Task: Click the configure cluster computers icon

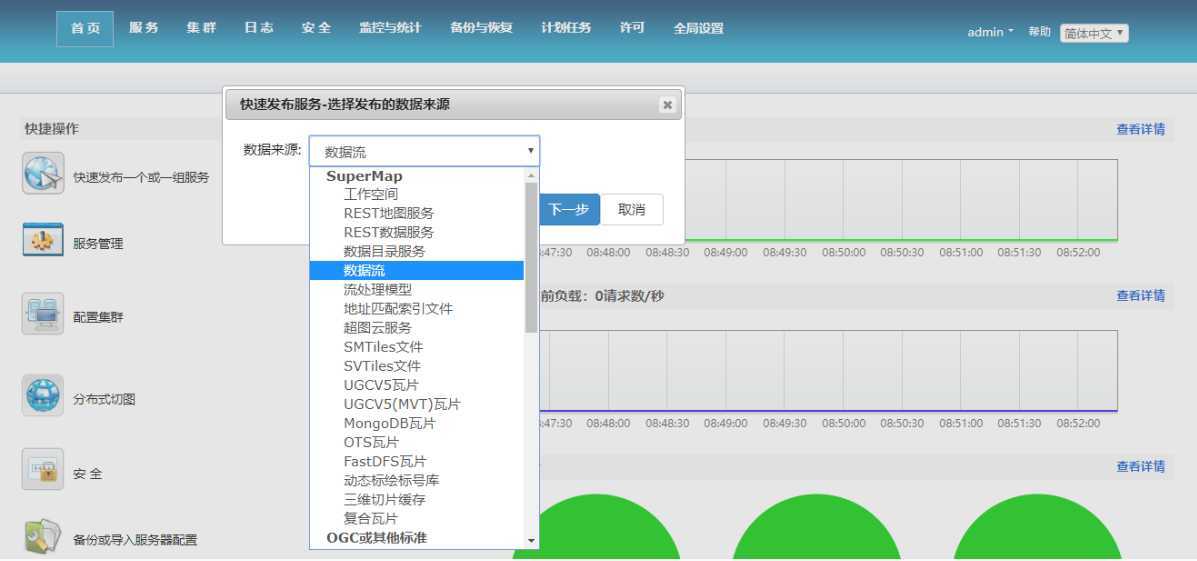Action: pos(43,315)
